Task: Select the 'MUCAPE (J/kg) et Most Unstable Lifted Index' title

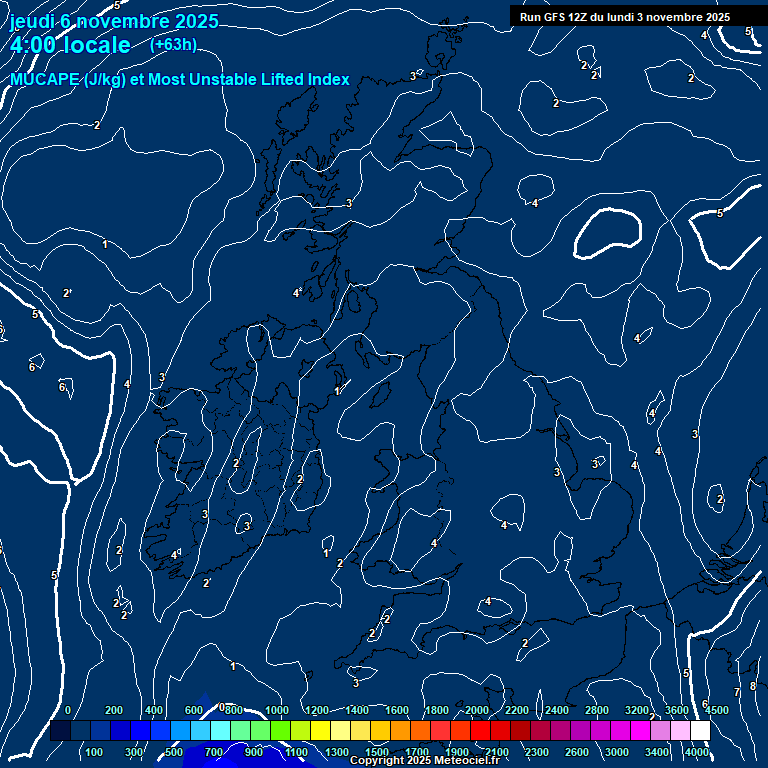Action: point(180,79)
